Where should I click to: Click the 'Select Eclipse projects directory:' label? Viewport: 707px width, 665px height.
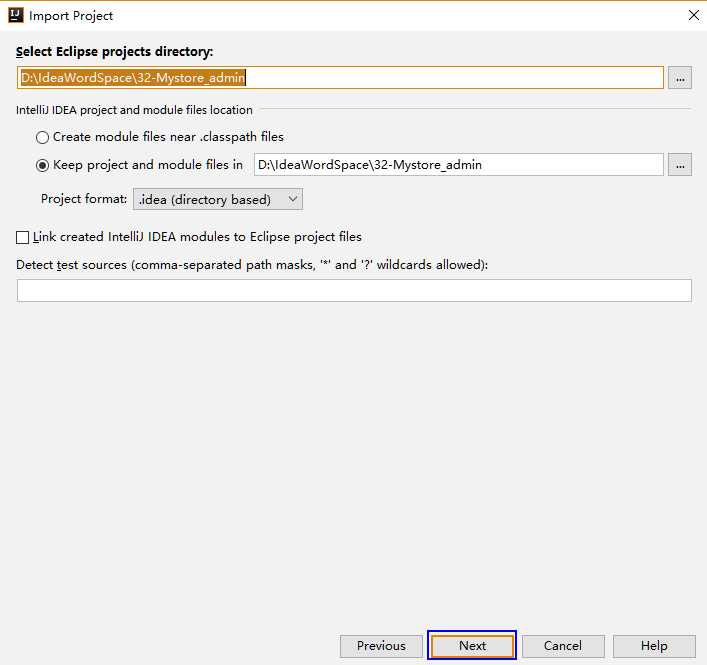115,51
